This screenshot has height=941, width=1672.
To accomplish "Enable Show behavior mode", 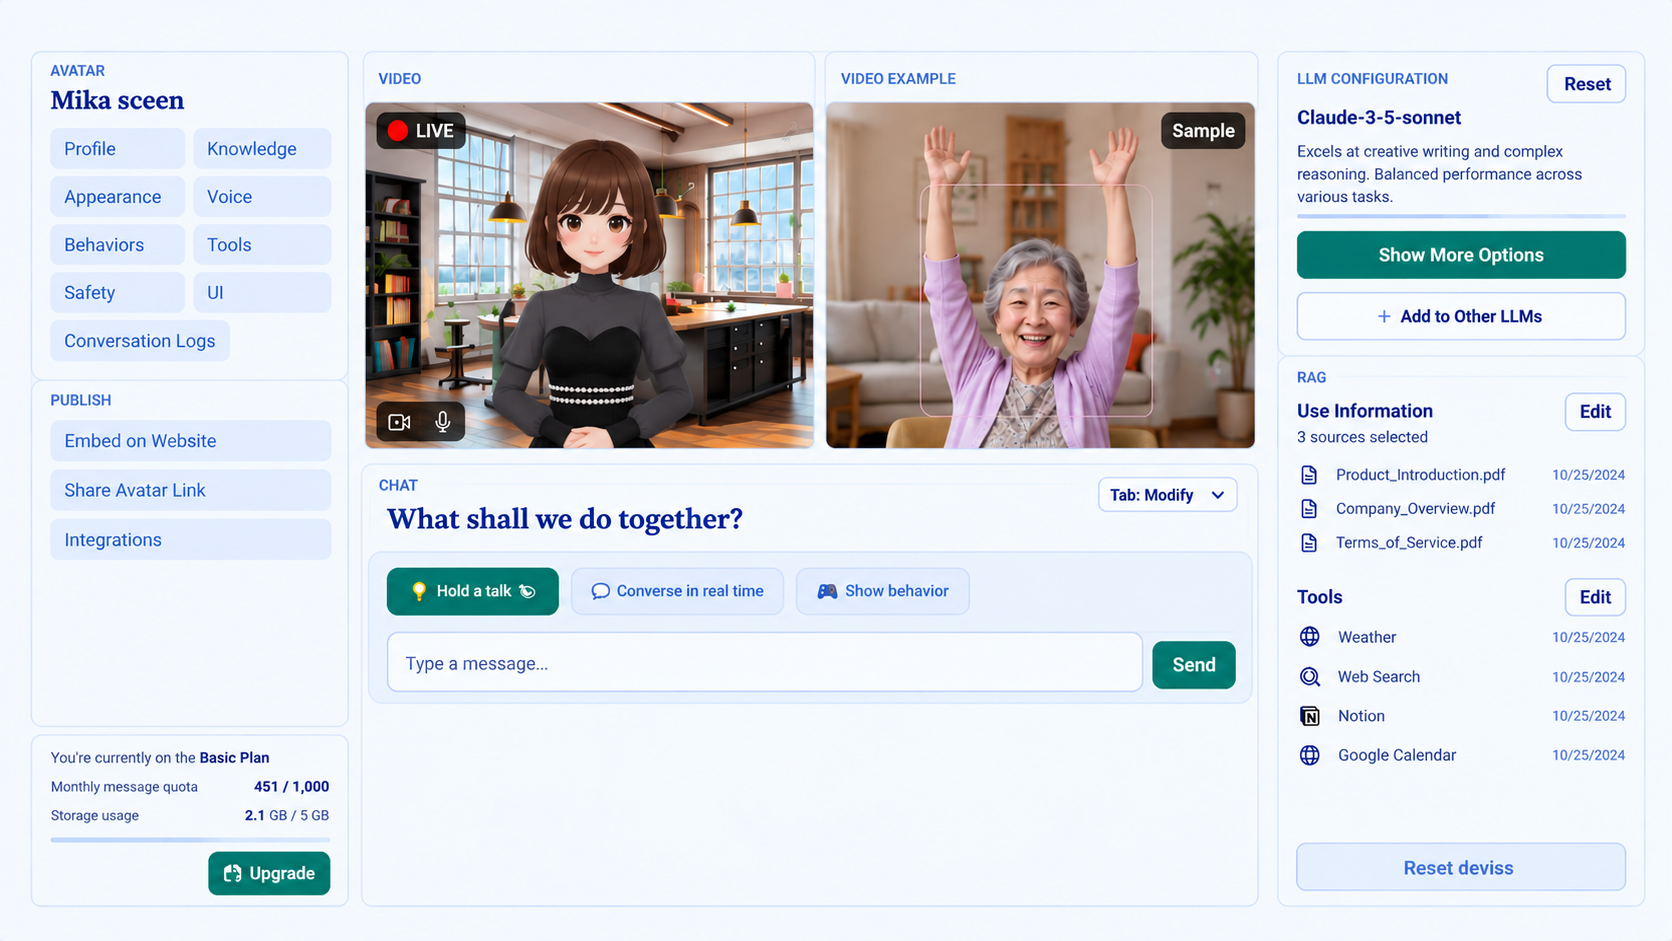I will [882, 591].
